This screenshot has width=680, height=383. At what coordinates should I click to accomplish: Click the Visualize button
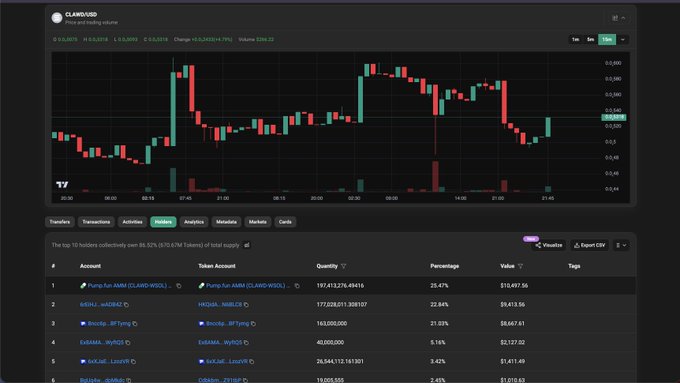point(549,246)
